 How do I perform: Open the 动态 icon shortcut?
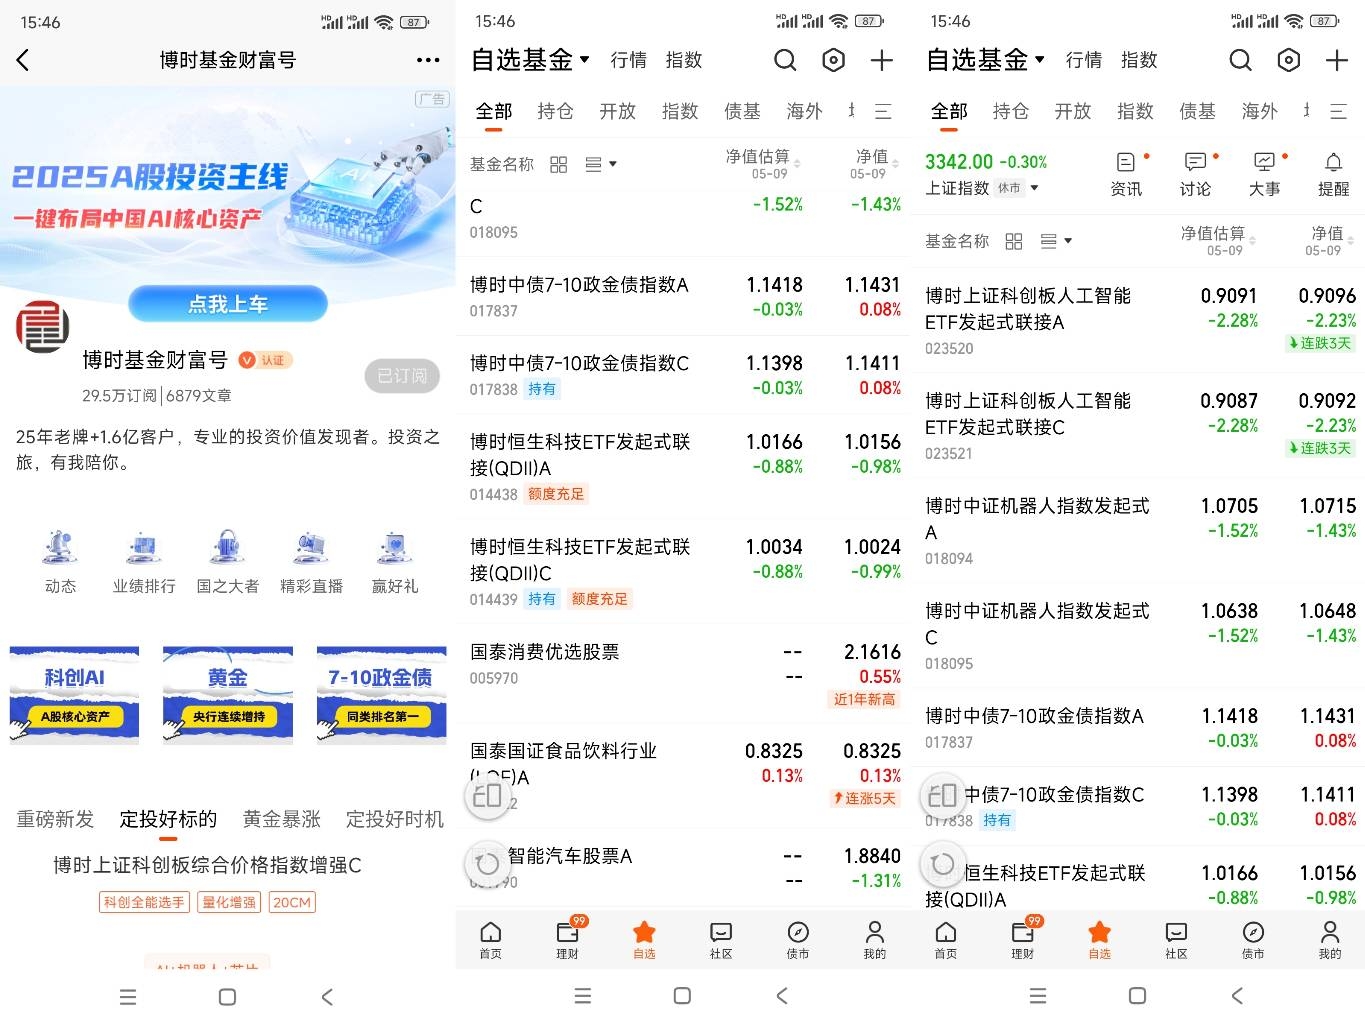(x=60, y=563)
